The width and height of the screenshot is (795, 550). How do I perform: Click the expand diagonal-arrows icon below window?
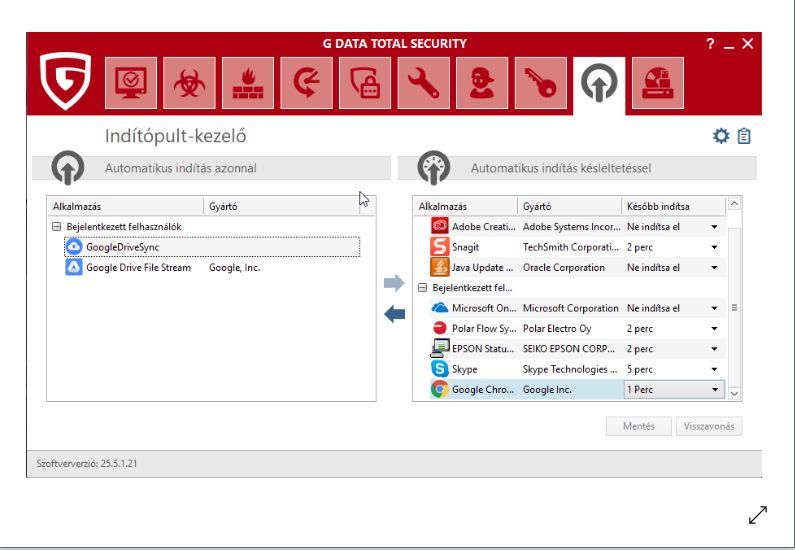pyautogui.click(x=757, y=515)
